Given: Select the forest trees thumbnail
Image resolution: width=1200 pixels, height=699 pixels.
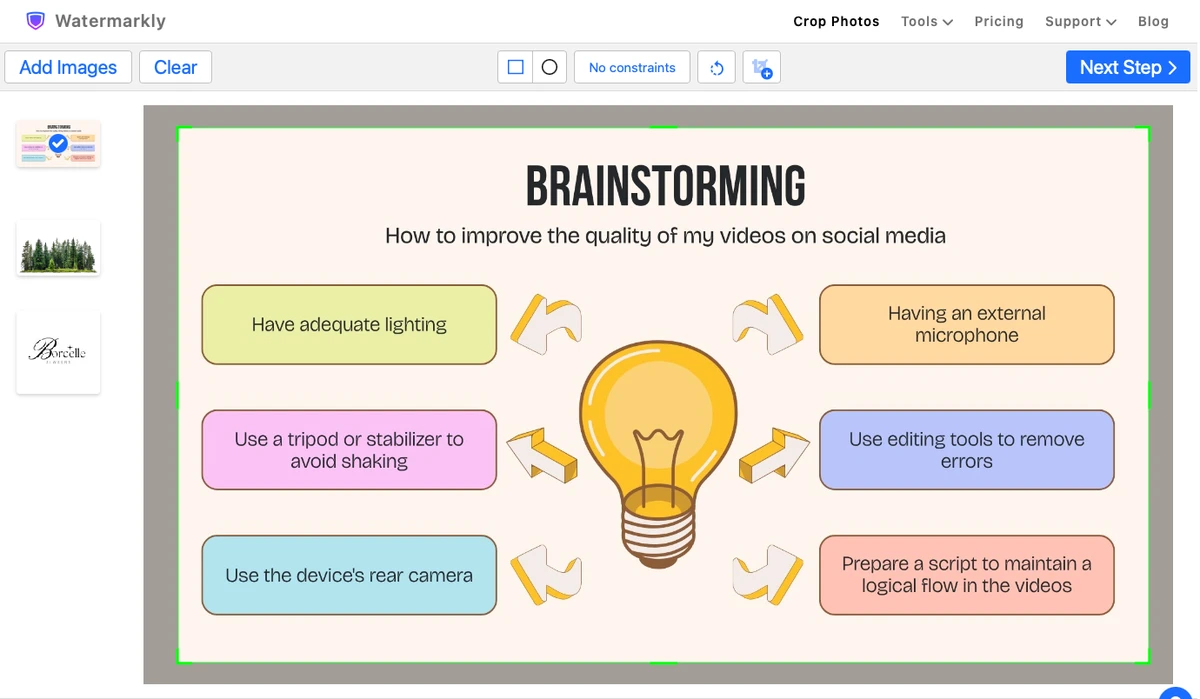Looking at the screenshot, I should pyautogui.click(x=58, y=248).
